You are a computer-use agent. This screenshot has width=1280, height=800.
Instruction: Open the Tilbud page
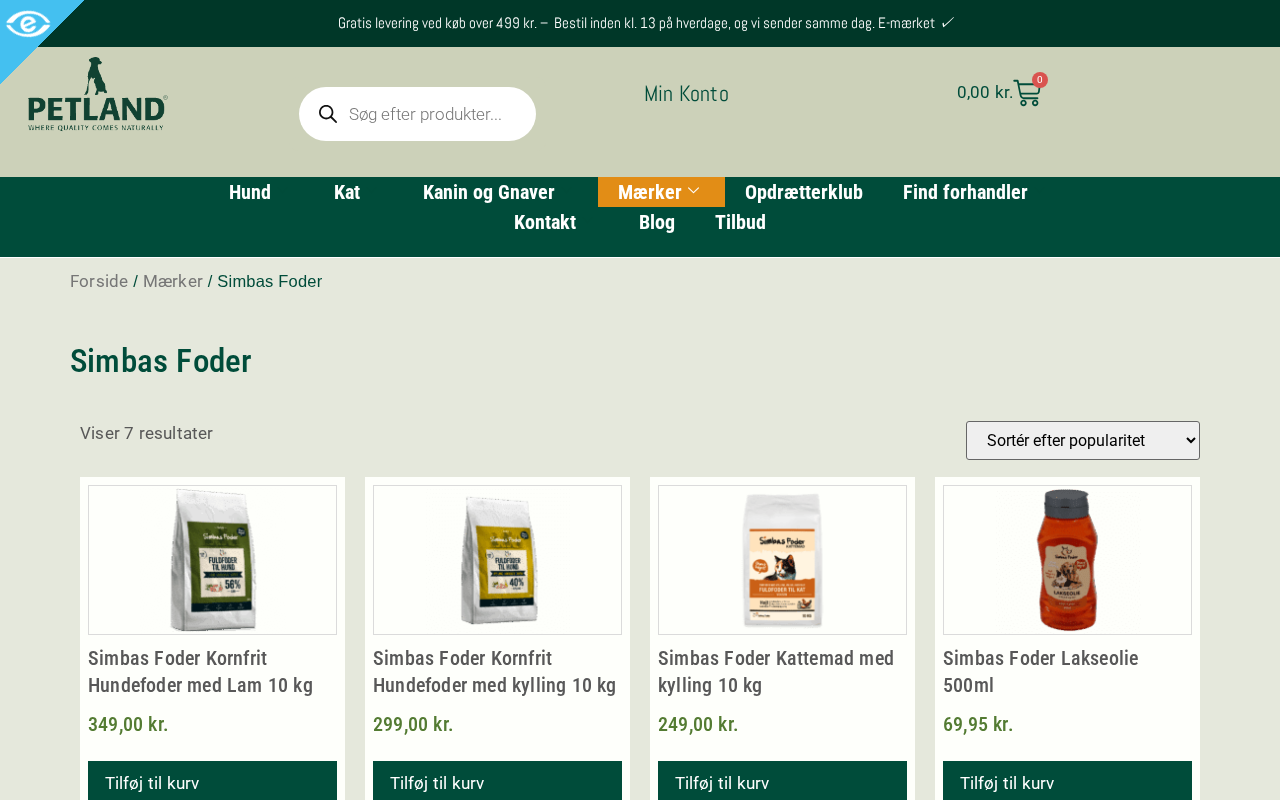(x=740, y=222)
